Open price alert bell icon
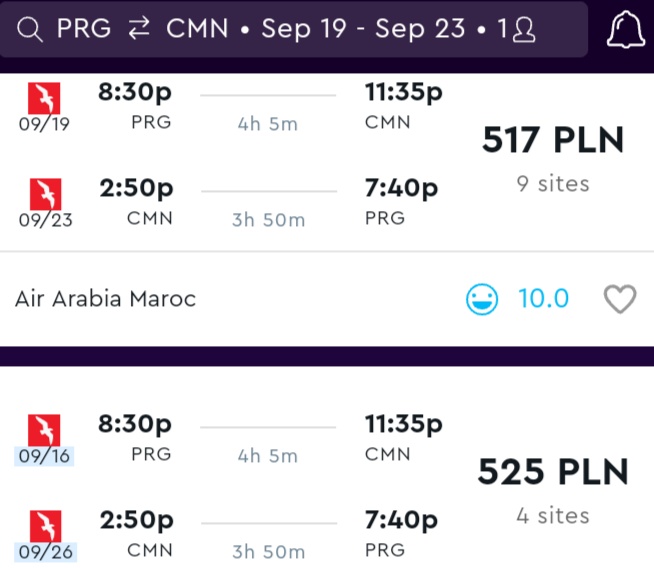The height and width of the screenshot is (568, 654). (625, 29)
